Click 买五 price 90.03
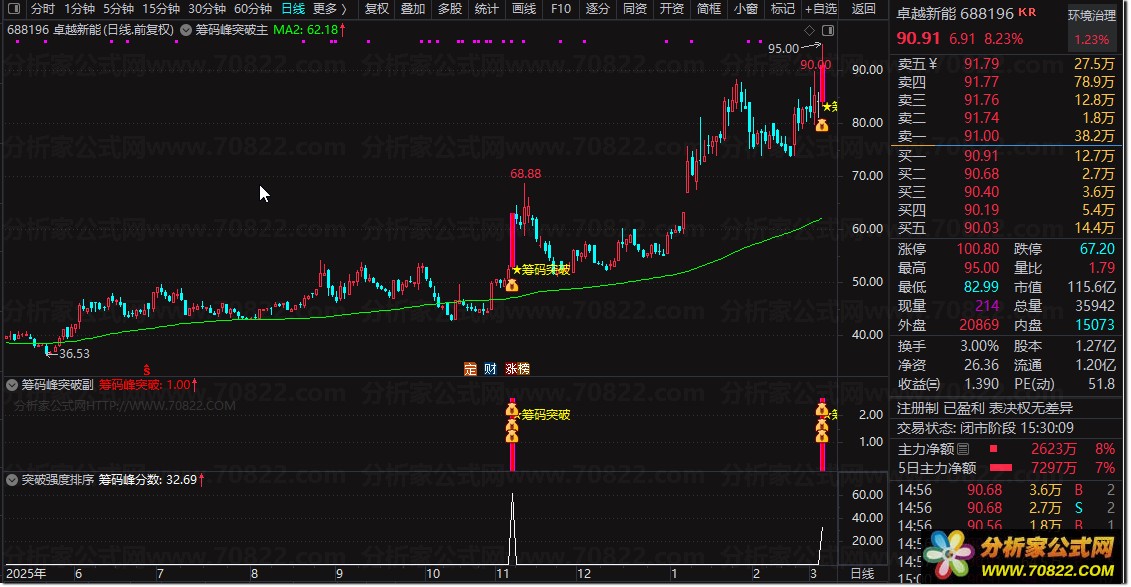This screenshot has height=587, width=1131. click(x=981, y=228)
